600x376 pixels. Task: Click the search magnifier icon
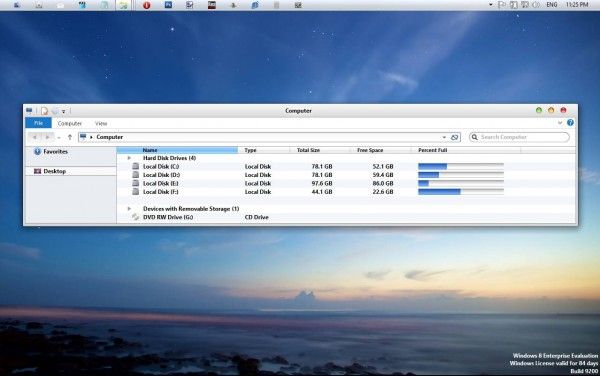point(474,137)
